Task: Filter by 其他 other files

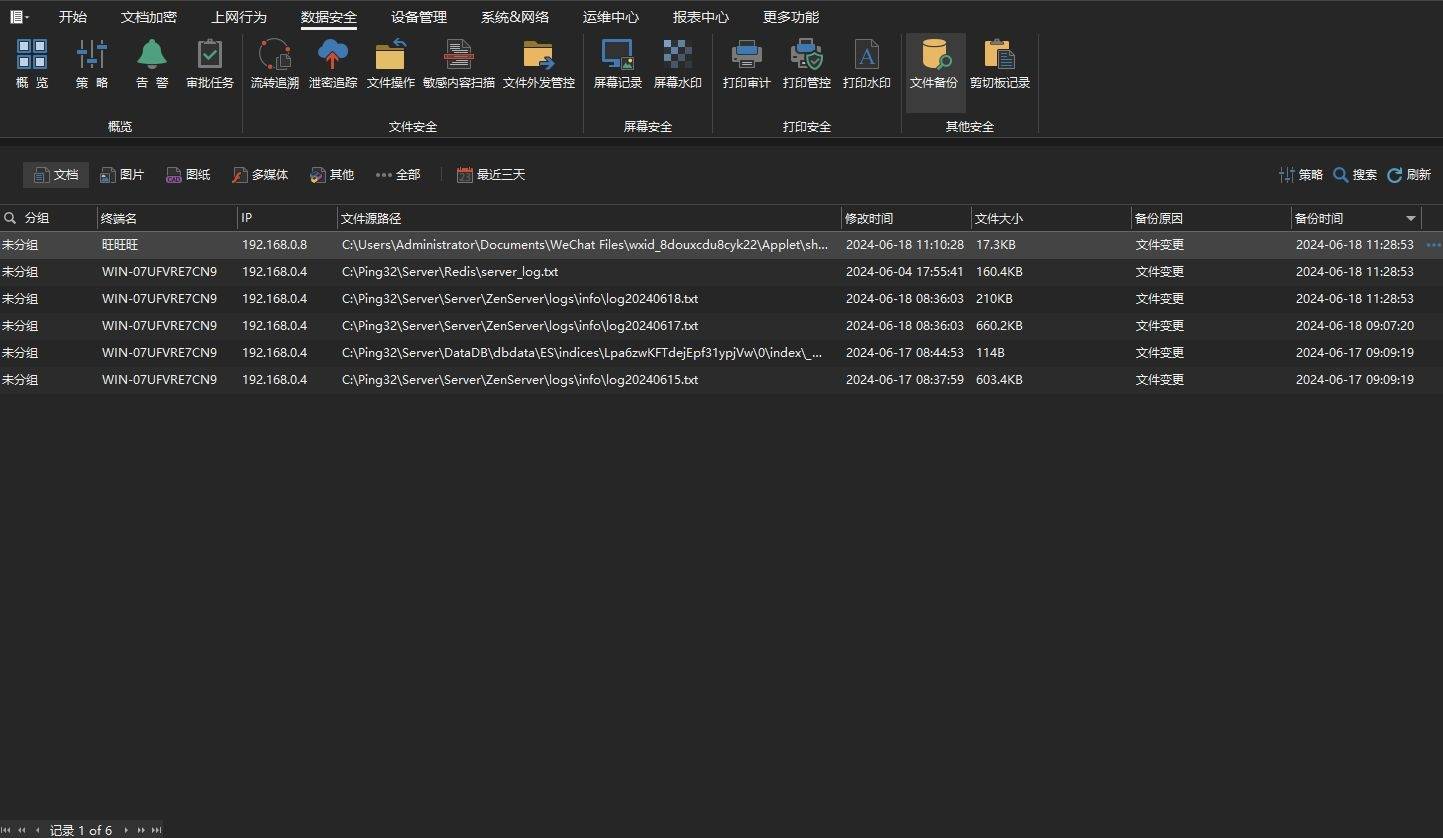Action: (x=332, y=175)
